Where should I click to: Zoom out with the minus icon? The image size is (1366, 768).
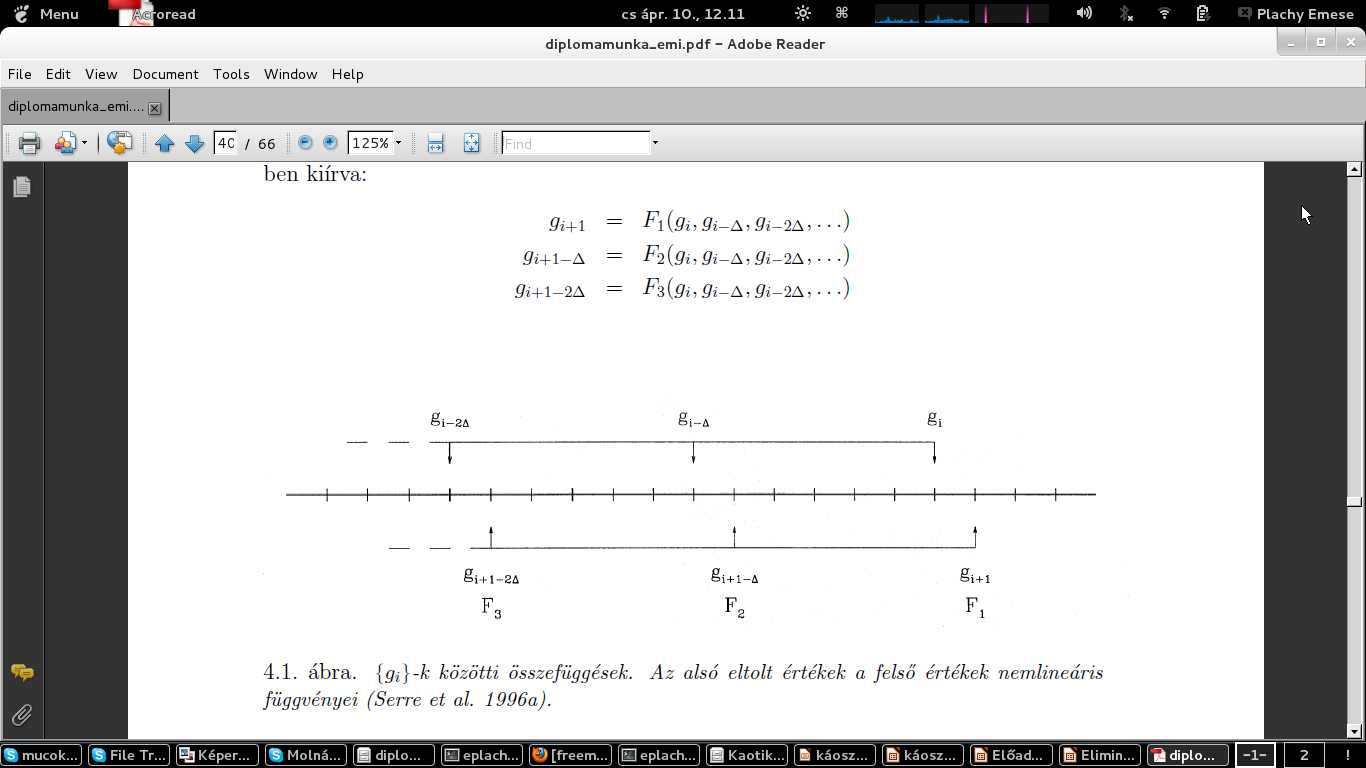[x=306, y=143]
